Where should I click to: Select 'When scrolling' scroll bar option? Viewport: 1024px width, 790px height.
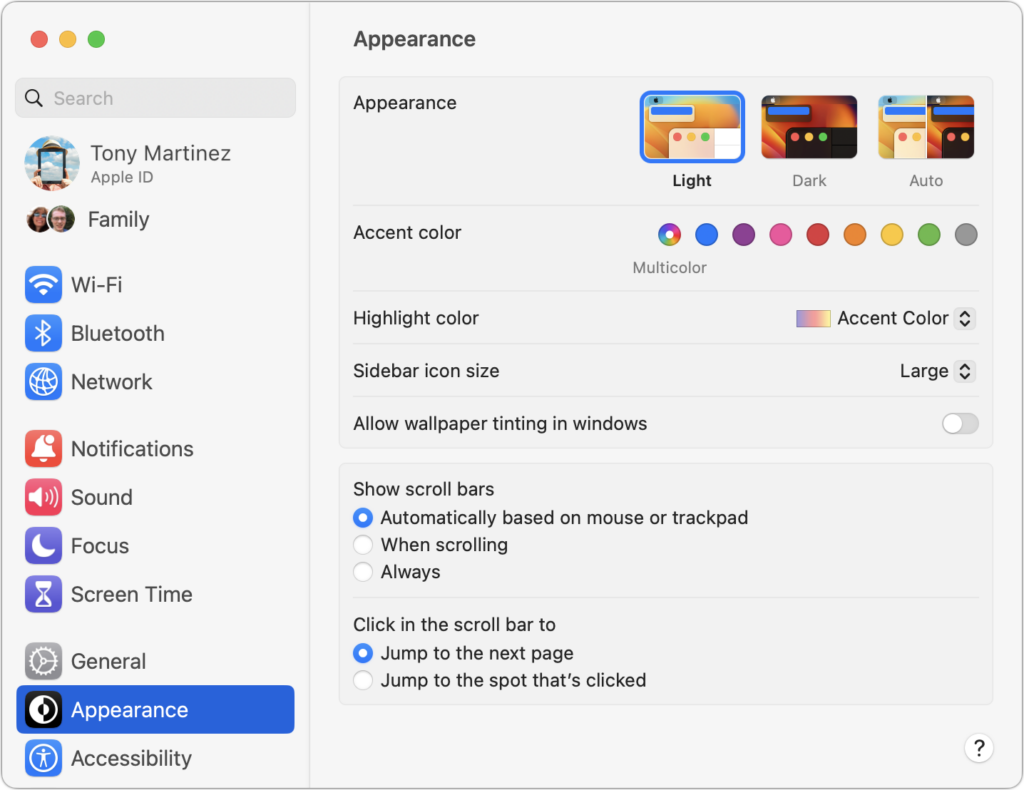(363, 545)
